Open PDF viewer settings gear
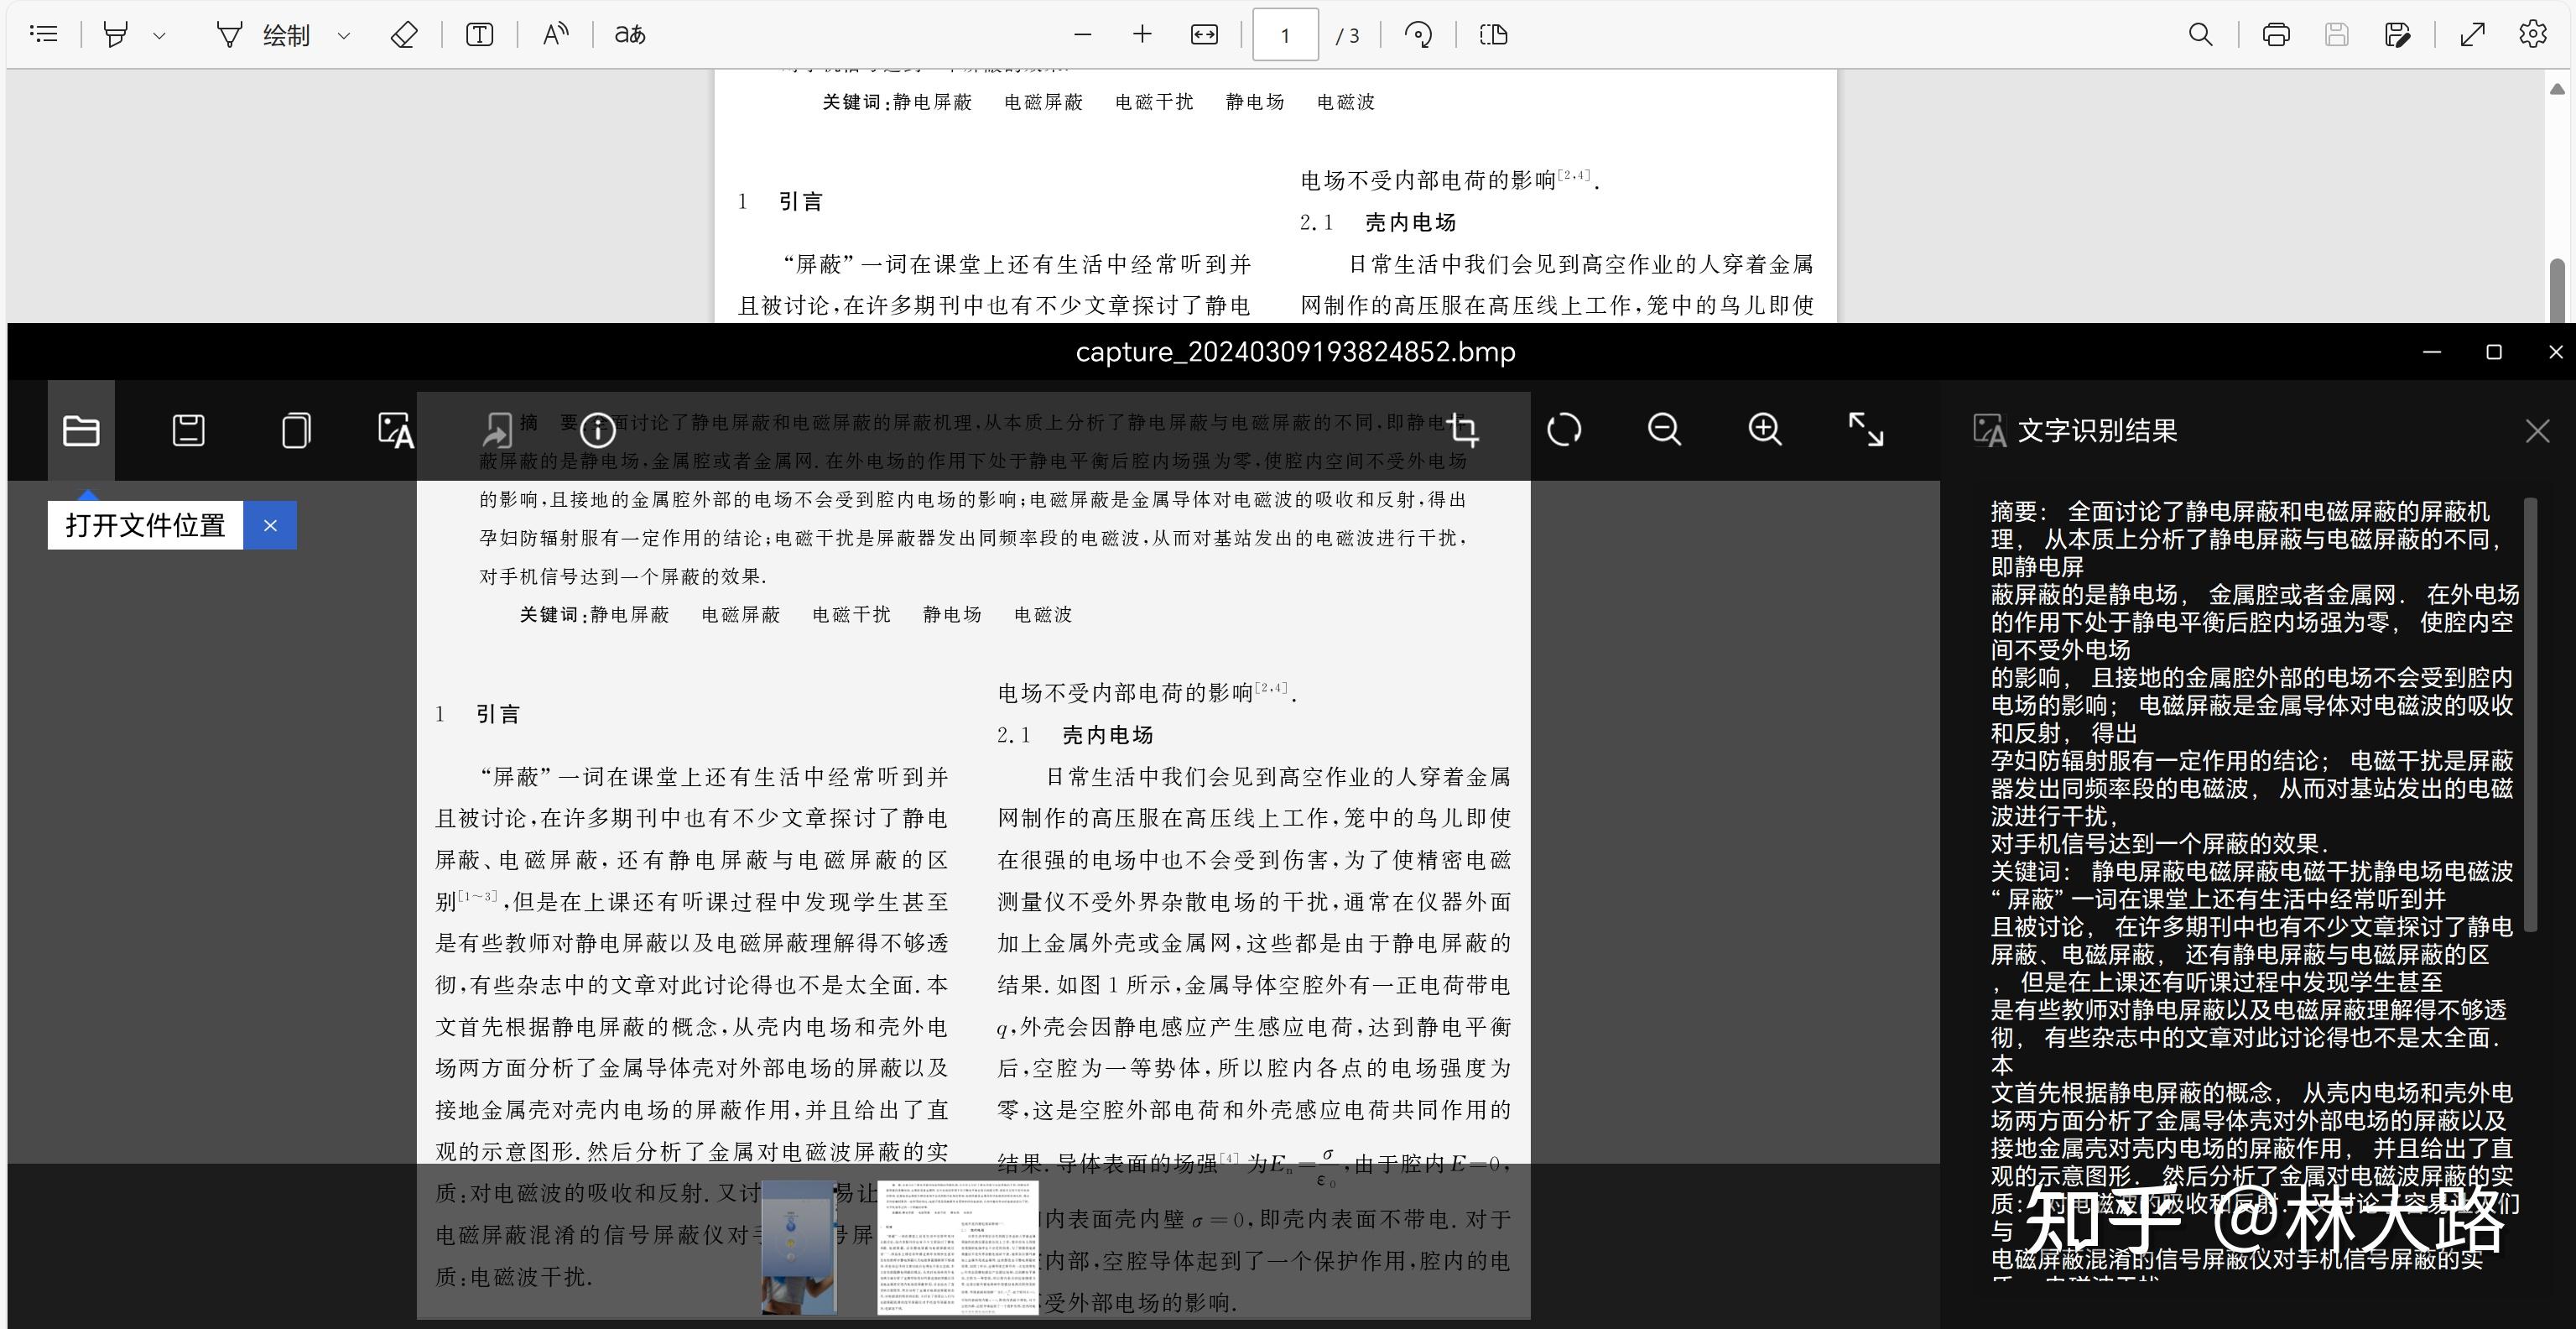 2533,35
